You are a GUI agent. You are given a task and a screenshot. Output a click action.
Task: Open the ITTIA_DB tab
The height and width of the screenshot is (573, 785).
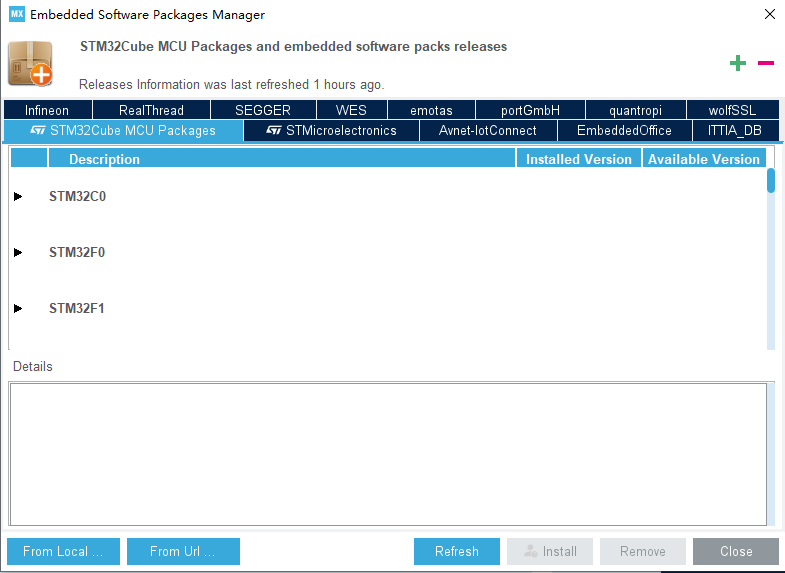(x=735, y=131)
